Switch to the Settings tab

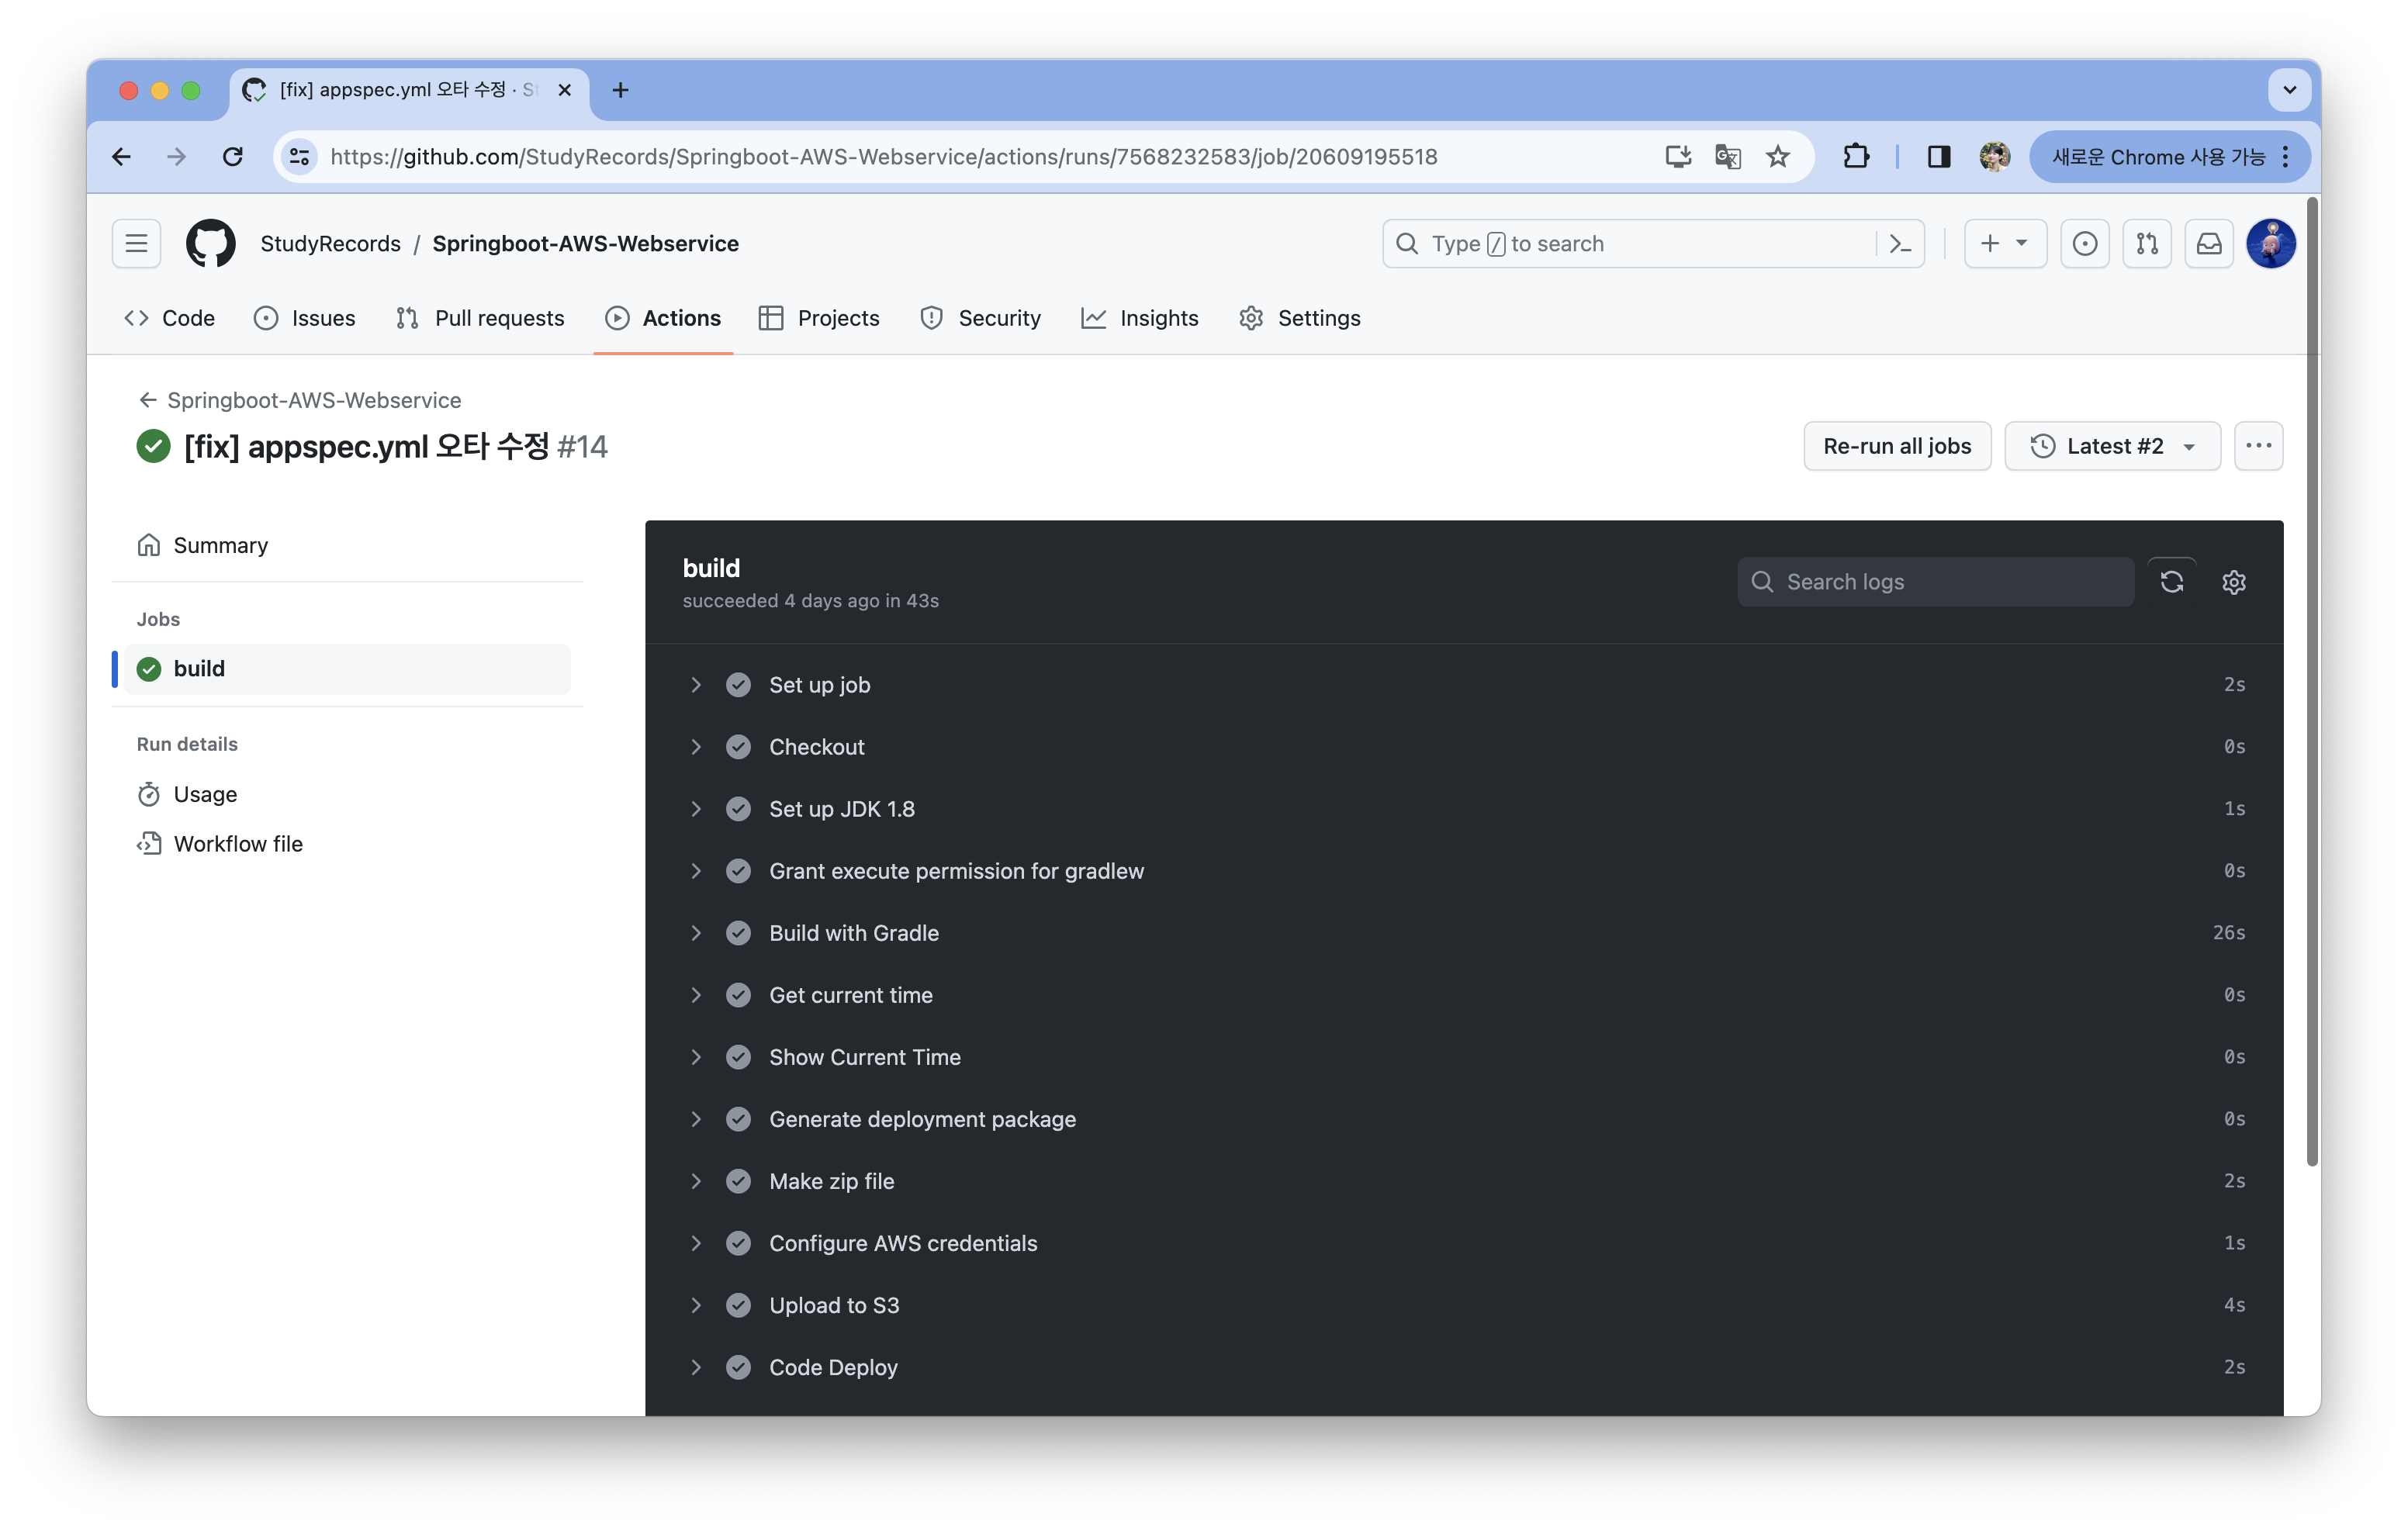pyautogui.click(x=1300, y=318)
